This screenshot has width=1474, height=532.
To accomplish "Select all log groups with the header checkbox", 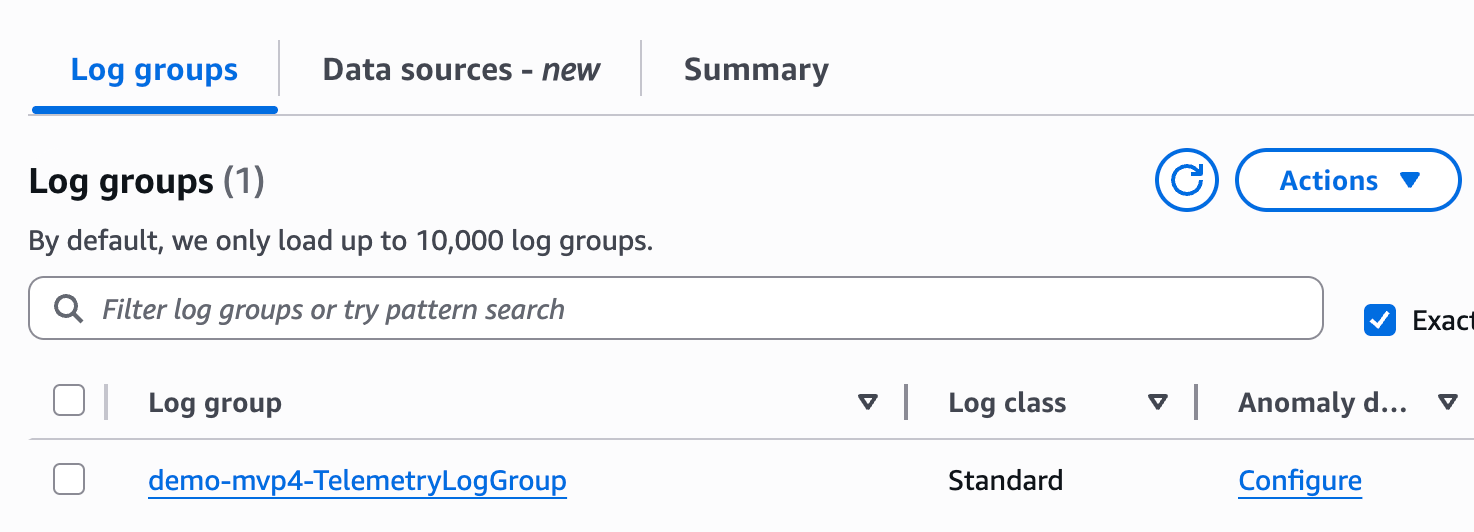I will tap(69, 401).
